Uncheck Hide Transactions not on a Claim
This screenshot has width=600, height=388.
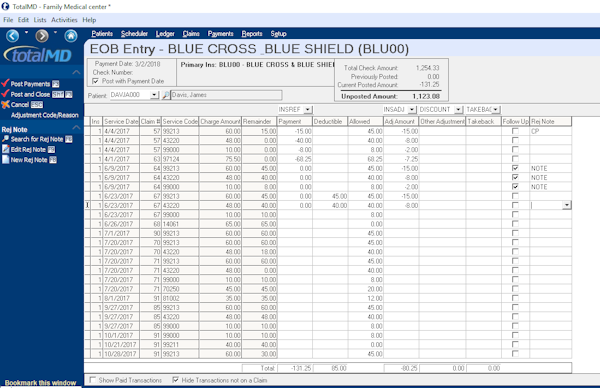175,380
